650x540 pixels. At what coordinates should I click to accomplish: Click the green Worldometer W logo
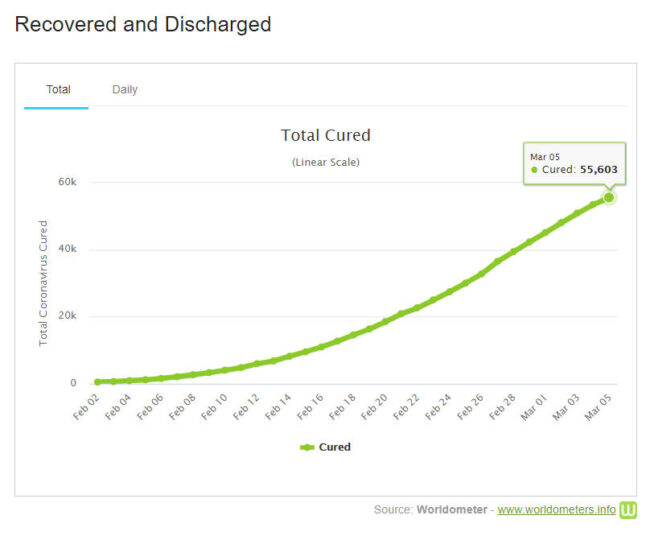pyautogui.click(x=628, y=510)
